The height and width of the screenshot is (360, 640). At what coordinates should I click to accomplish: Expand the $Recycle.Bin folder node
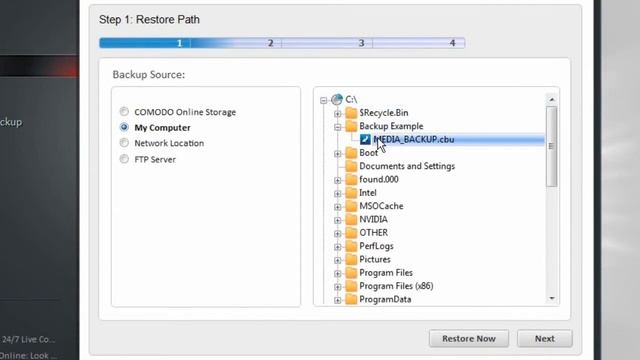click(338, 113)
